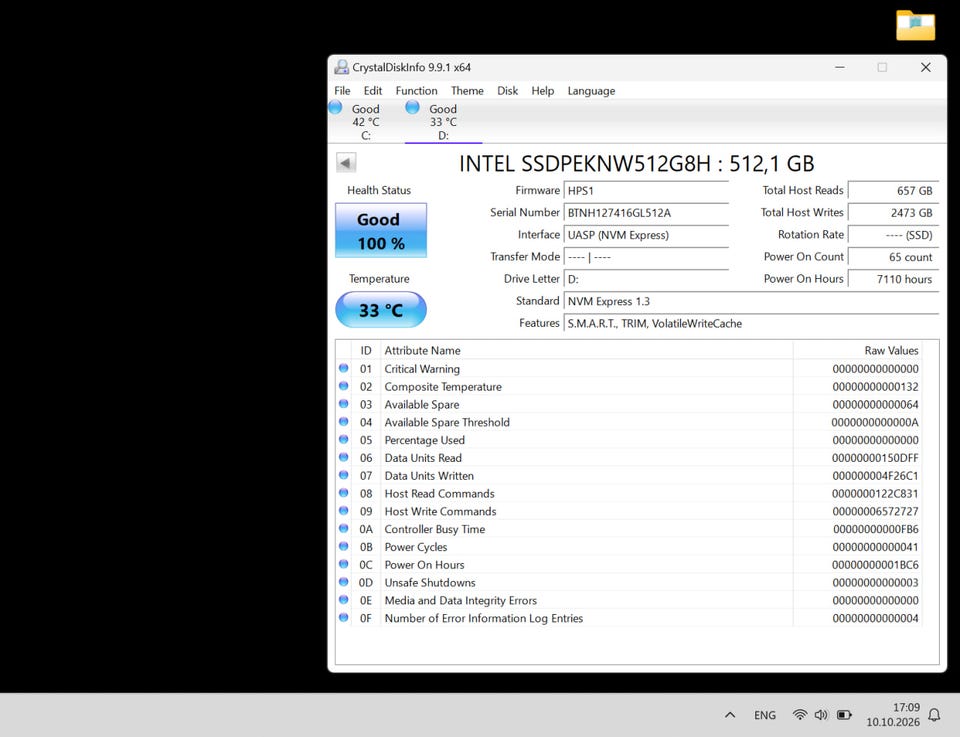Click the status dot beside Percentage Used

tap(343, 440)
